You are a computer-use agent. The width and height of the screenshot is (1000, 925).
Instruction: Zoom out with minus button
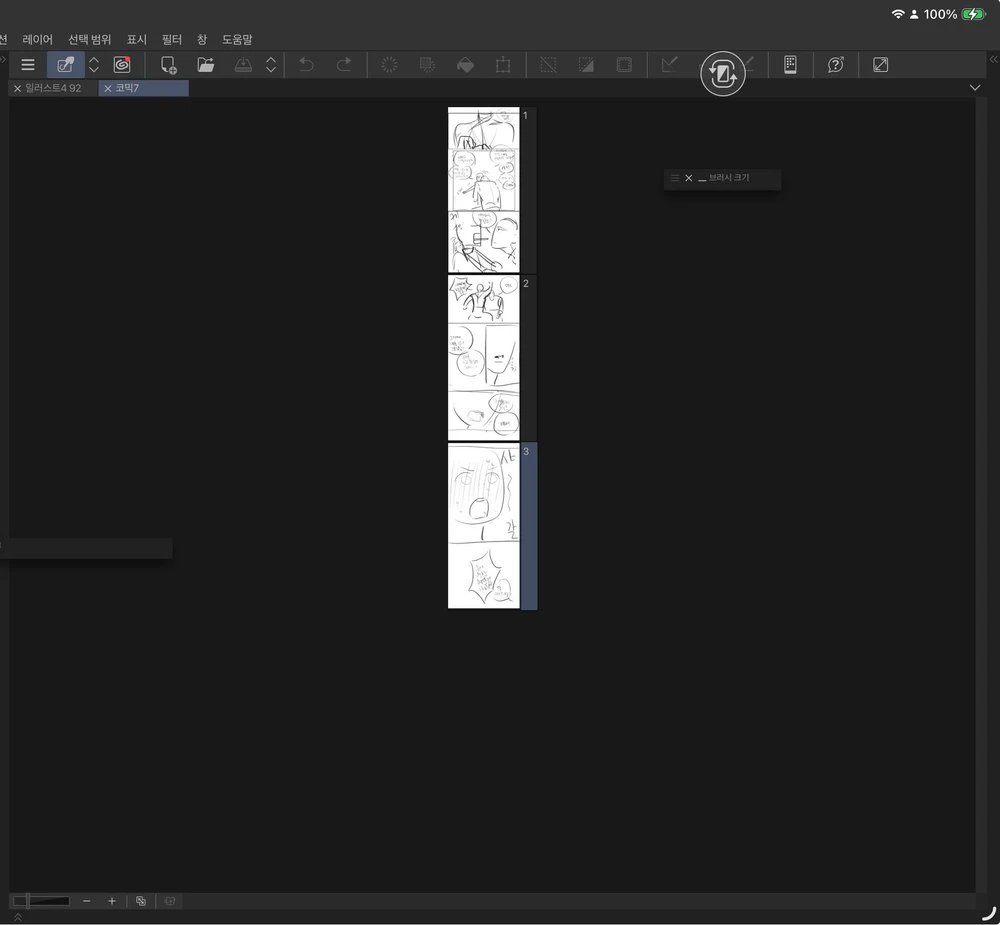[87, 901]
